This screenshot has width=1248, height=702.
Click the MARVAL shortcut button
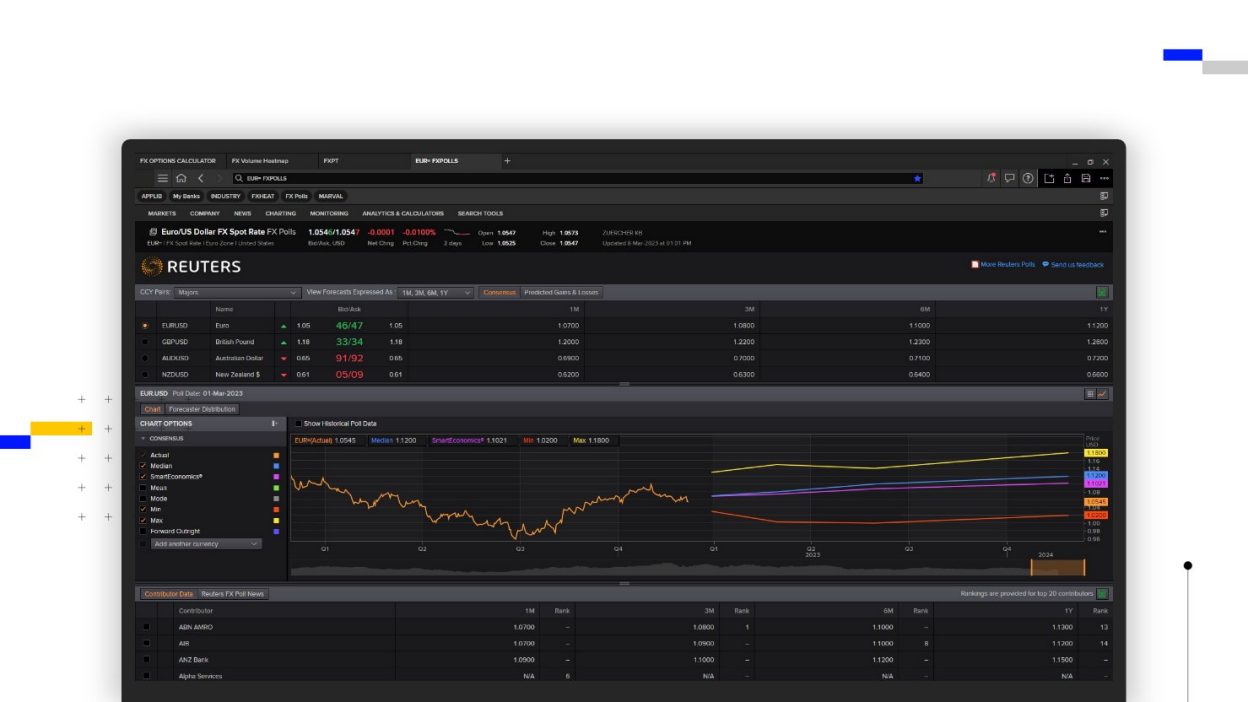[x=331, y=196]
